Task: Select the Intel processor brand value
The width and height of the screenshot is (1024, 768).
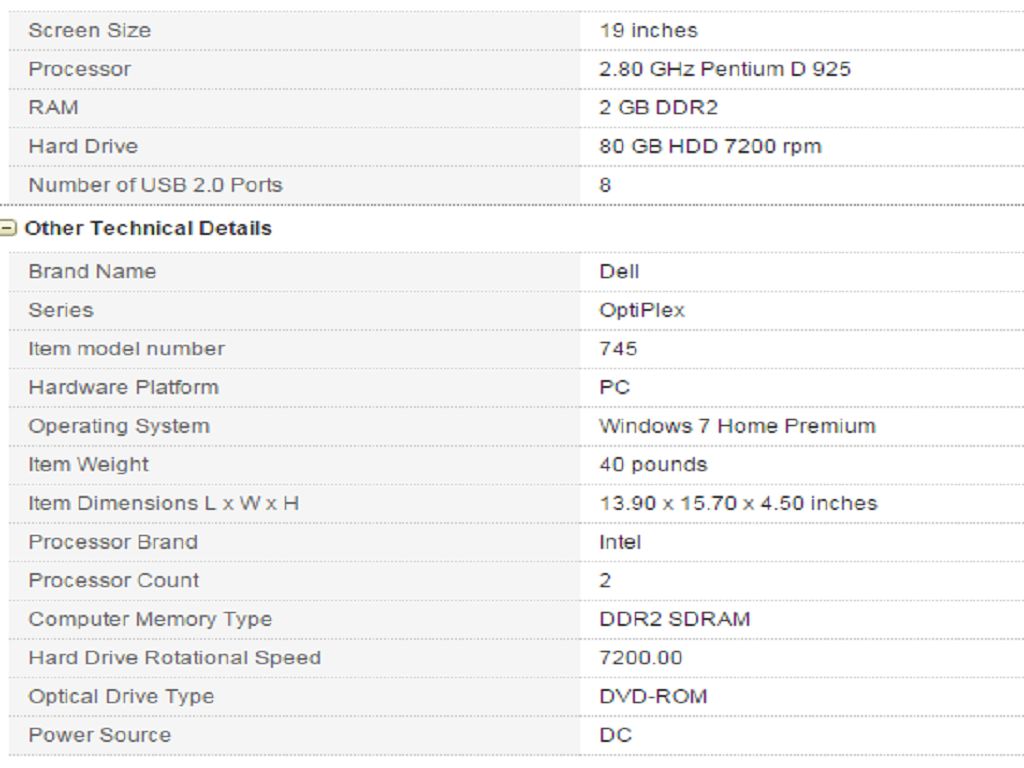Action: [x=620, y=542]
